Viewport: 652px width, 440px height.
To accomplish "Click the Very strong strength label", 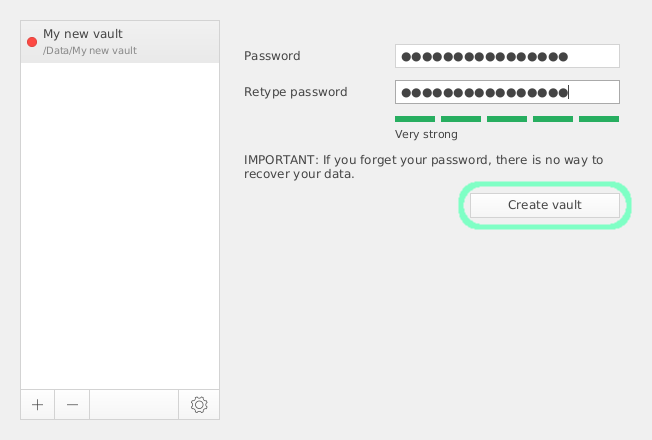I will (x=426, y=134).
